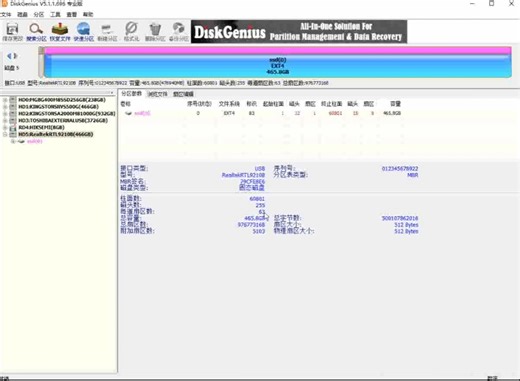Switch to the 扇区编辑 (Sector Editor) tab
The height and width of the screenshot is (381, 520).
pos(183,94)
